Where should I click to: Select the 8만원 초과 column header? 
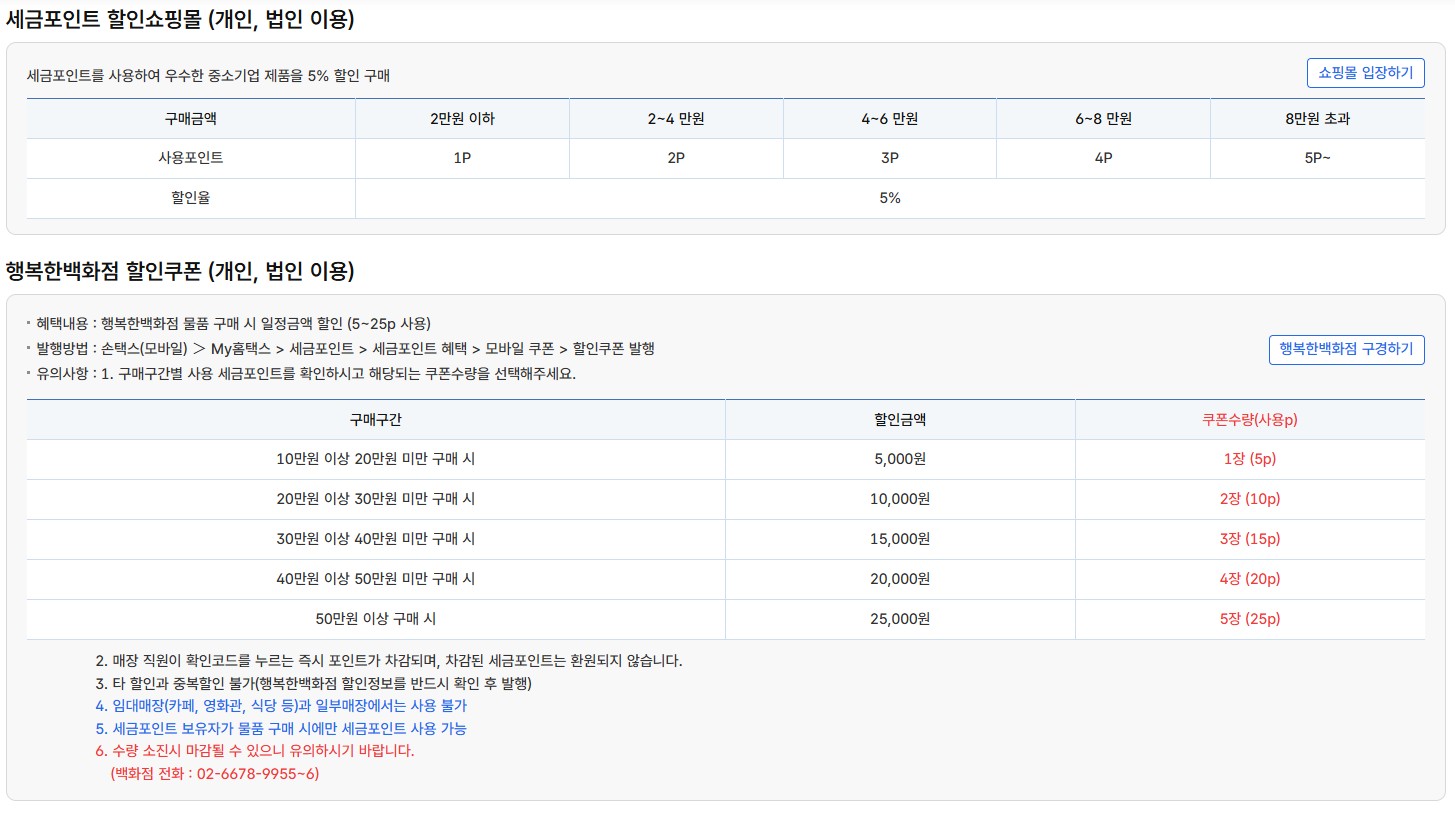tap(1318, 118)
